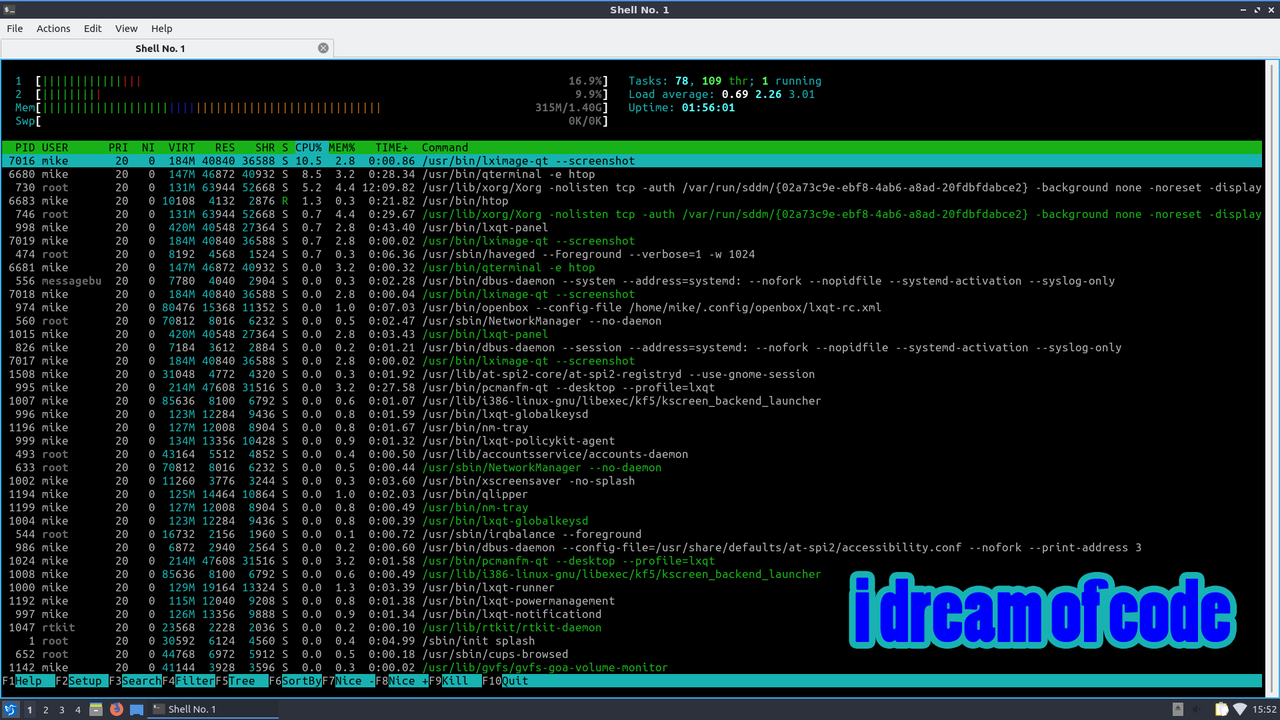Click the removable media eject tray icon
The width and height of the screenshot is (1280, 720).
(1176, 709)
